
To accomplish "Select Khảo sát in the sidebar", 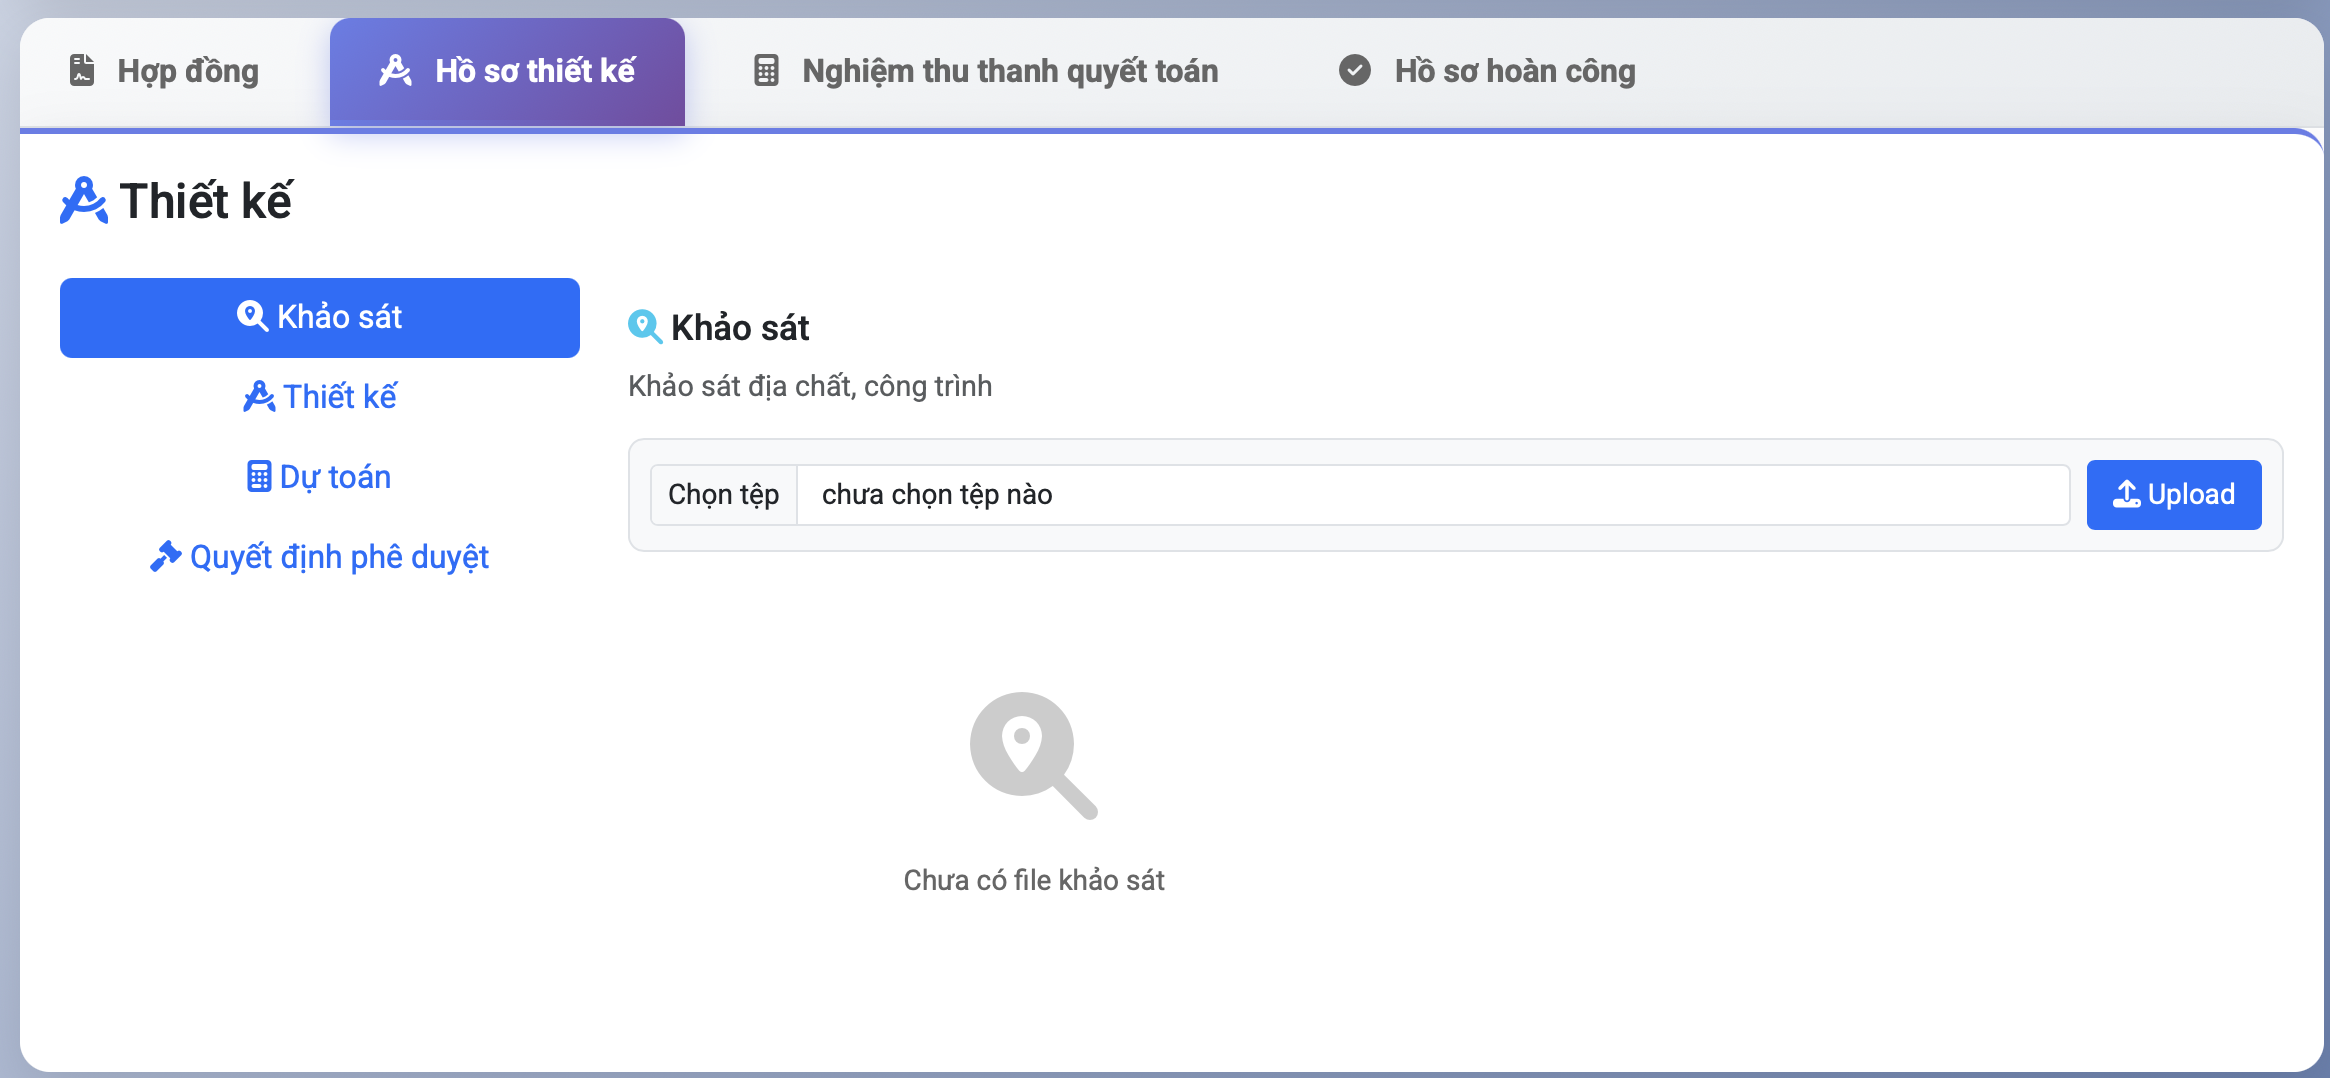I will pos(319,316).
